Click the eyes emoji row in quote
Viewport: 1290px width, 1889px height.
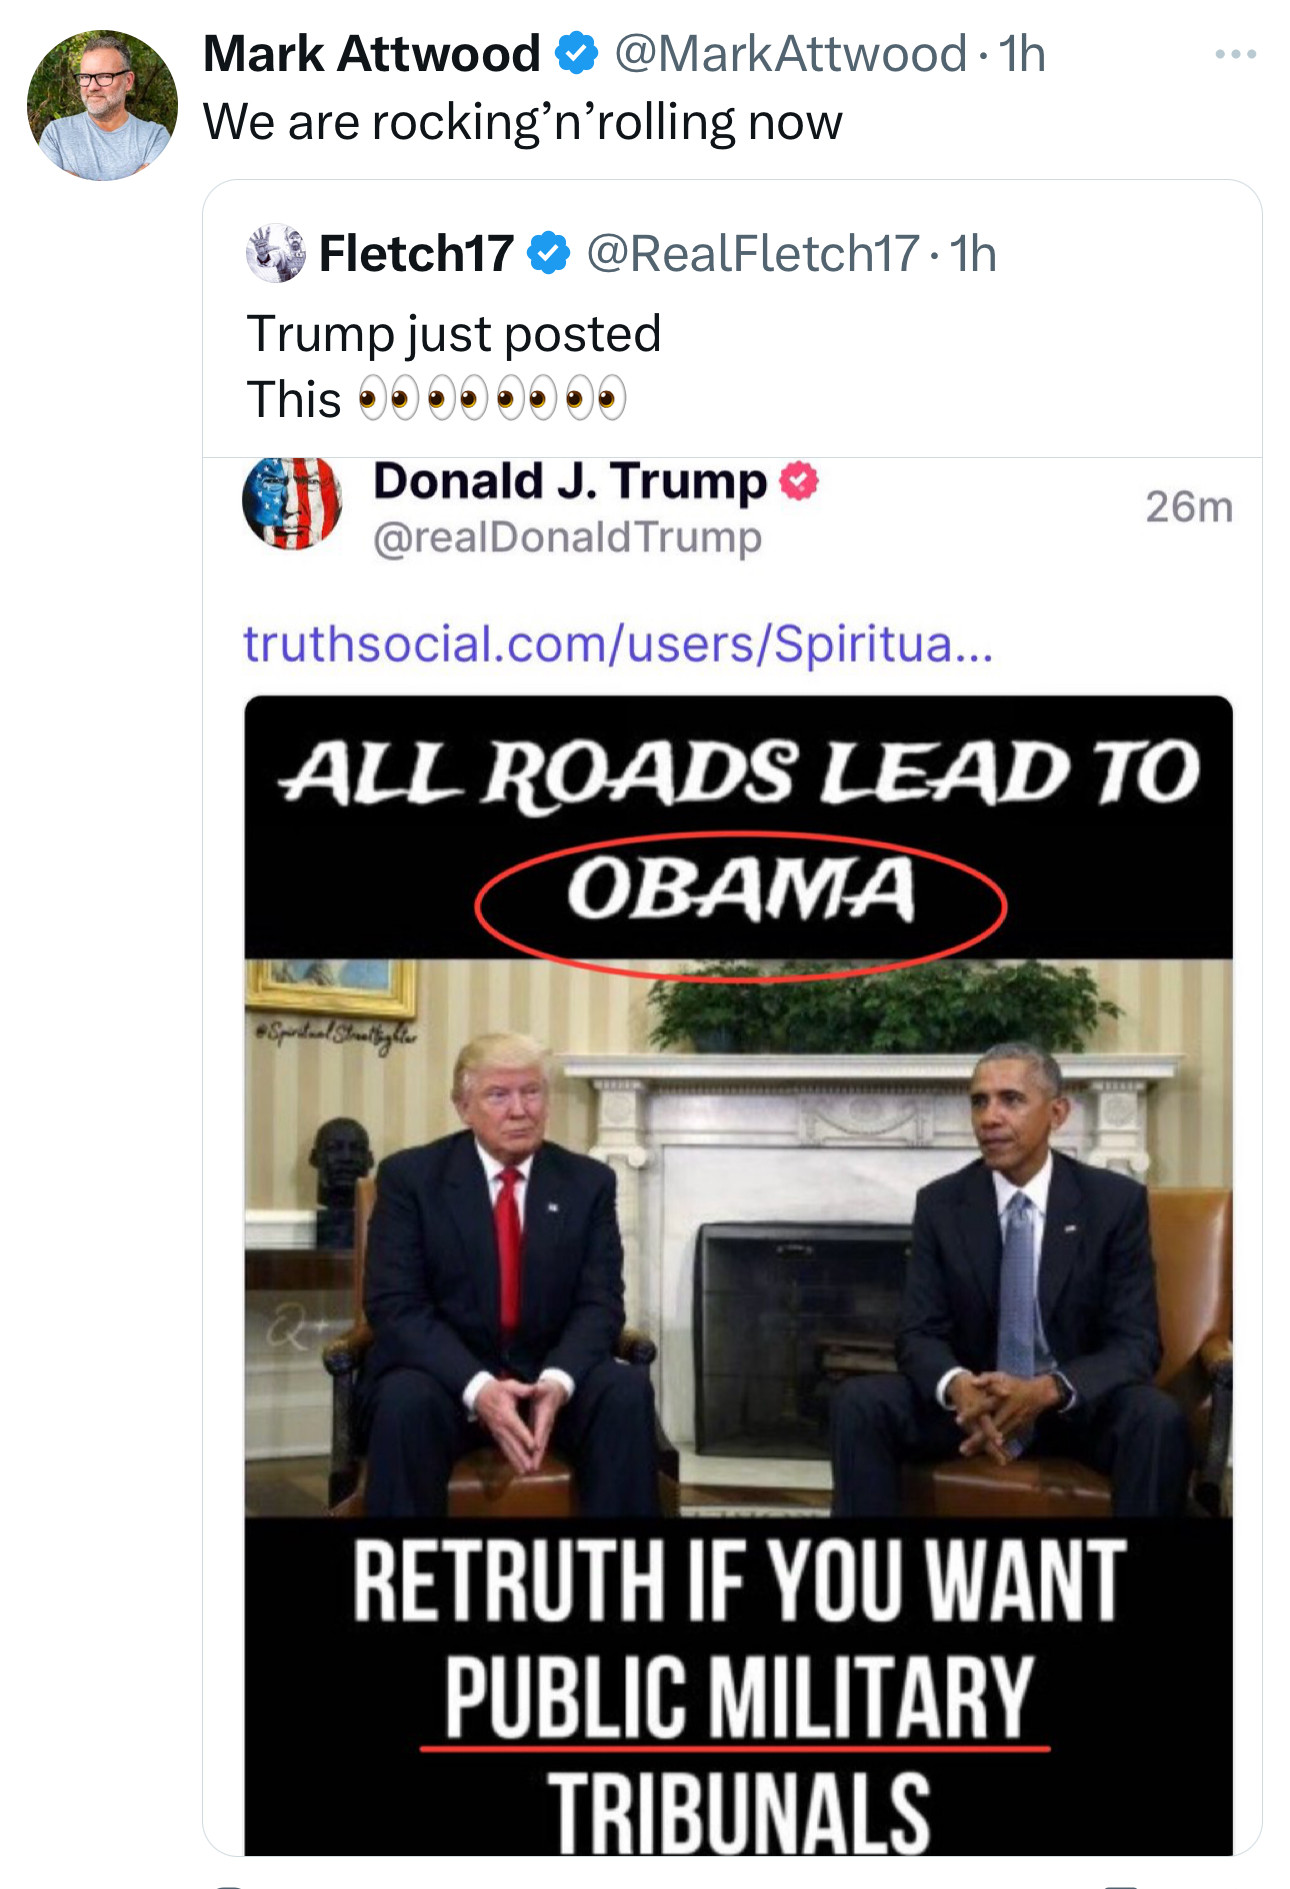point(492,399)
